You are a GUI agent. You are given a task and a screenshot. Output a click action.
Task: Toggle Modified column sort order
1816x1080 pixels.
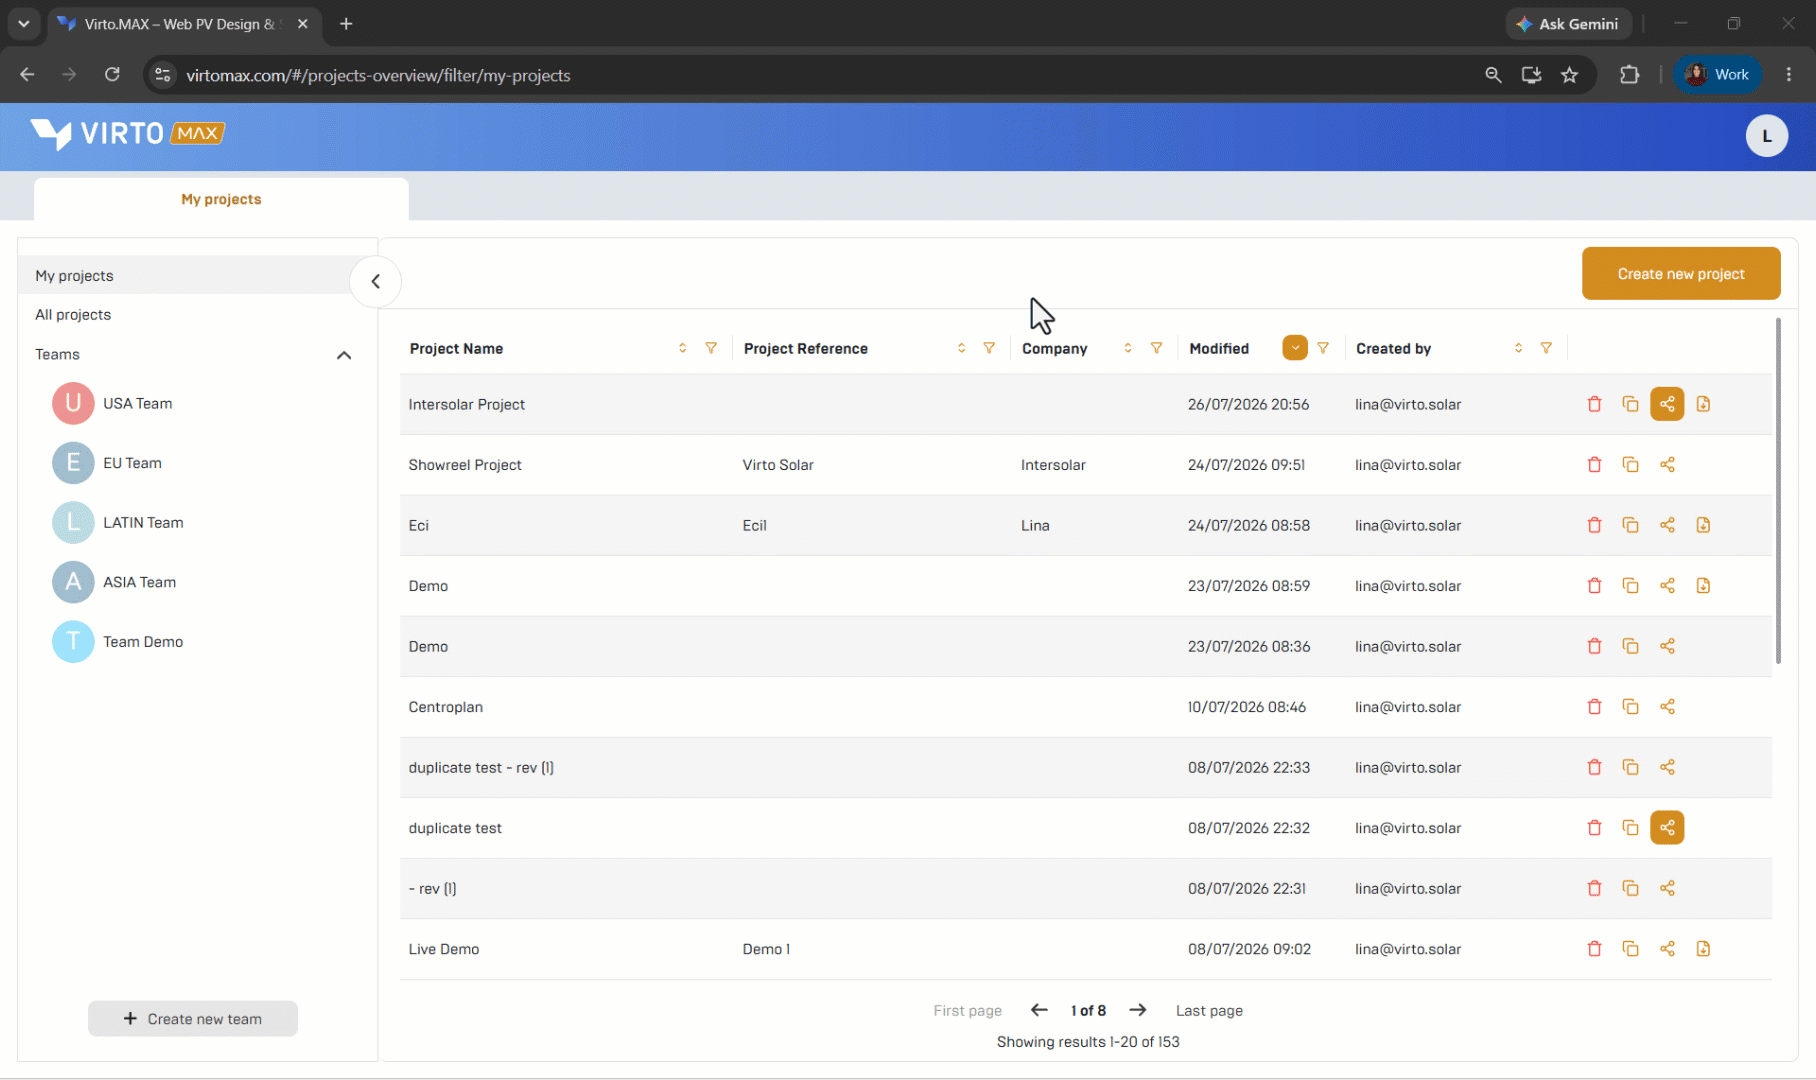pos(1295,348)
